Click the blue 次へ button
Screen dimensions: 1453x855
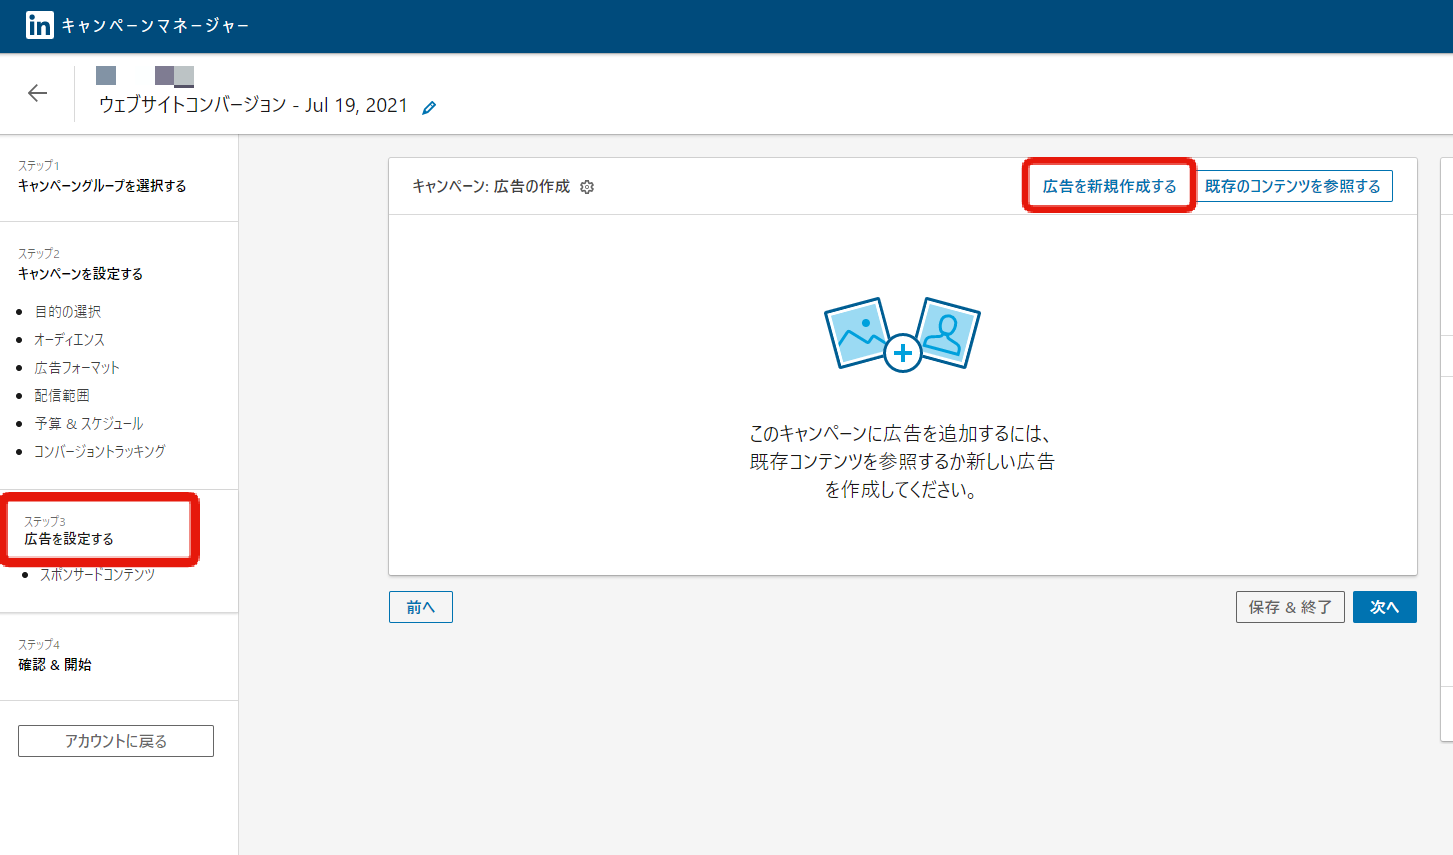coord(1384,607)
